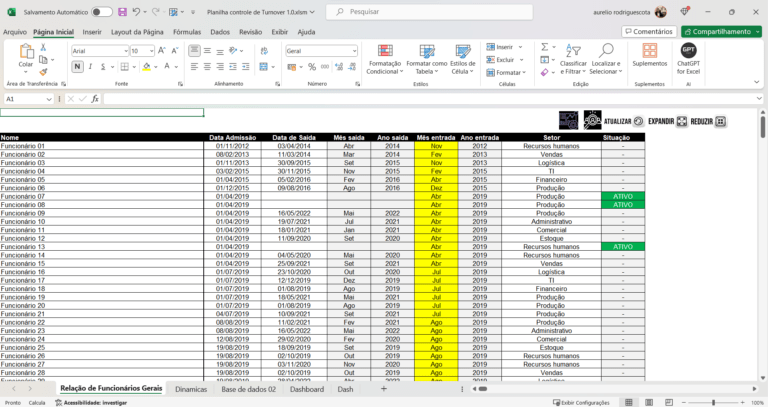Click the text orientation icon
The height and width of the screenshot is (407, 768).
[234, 50]
